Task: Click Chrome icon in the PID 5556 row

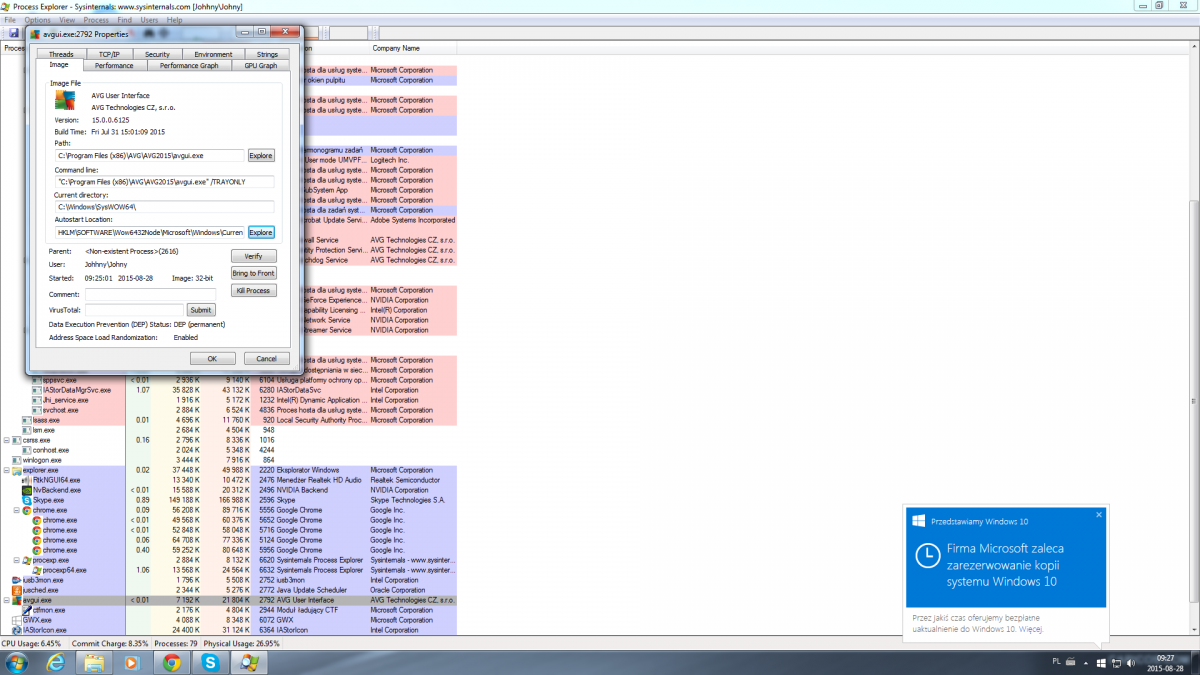Action: point(26,510)
